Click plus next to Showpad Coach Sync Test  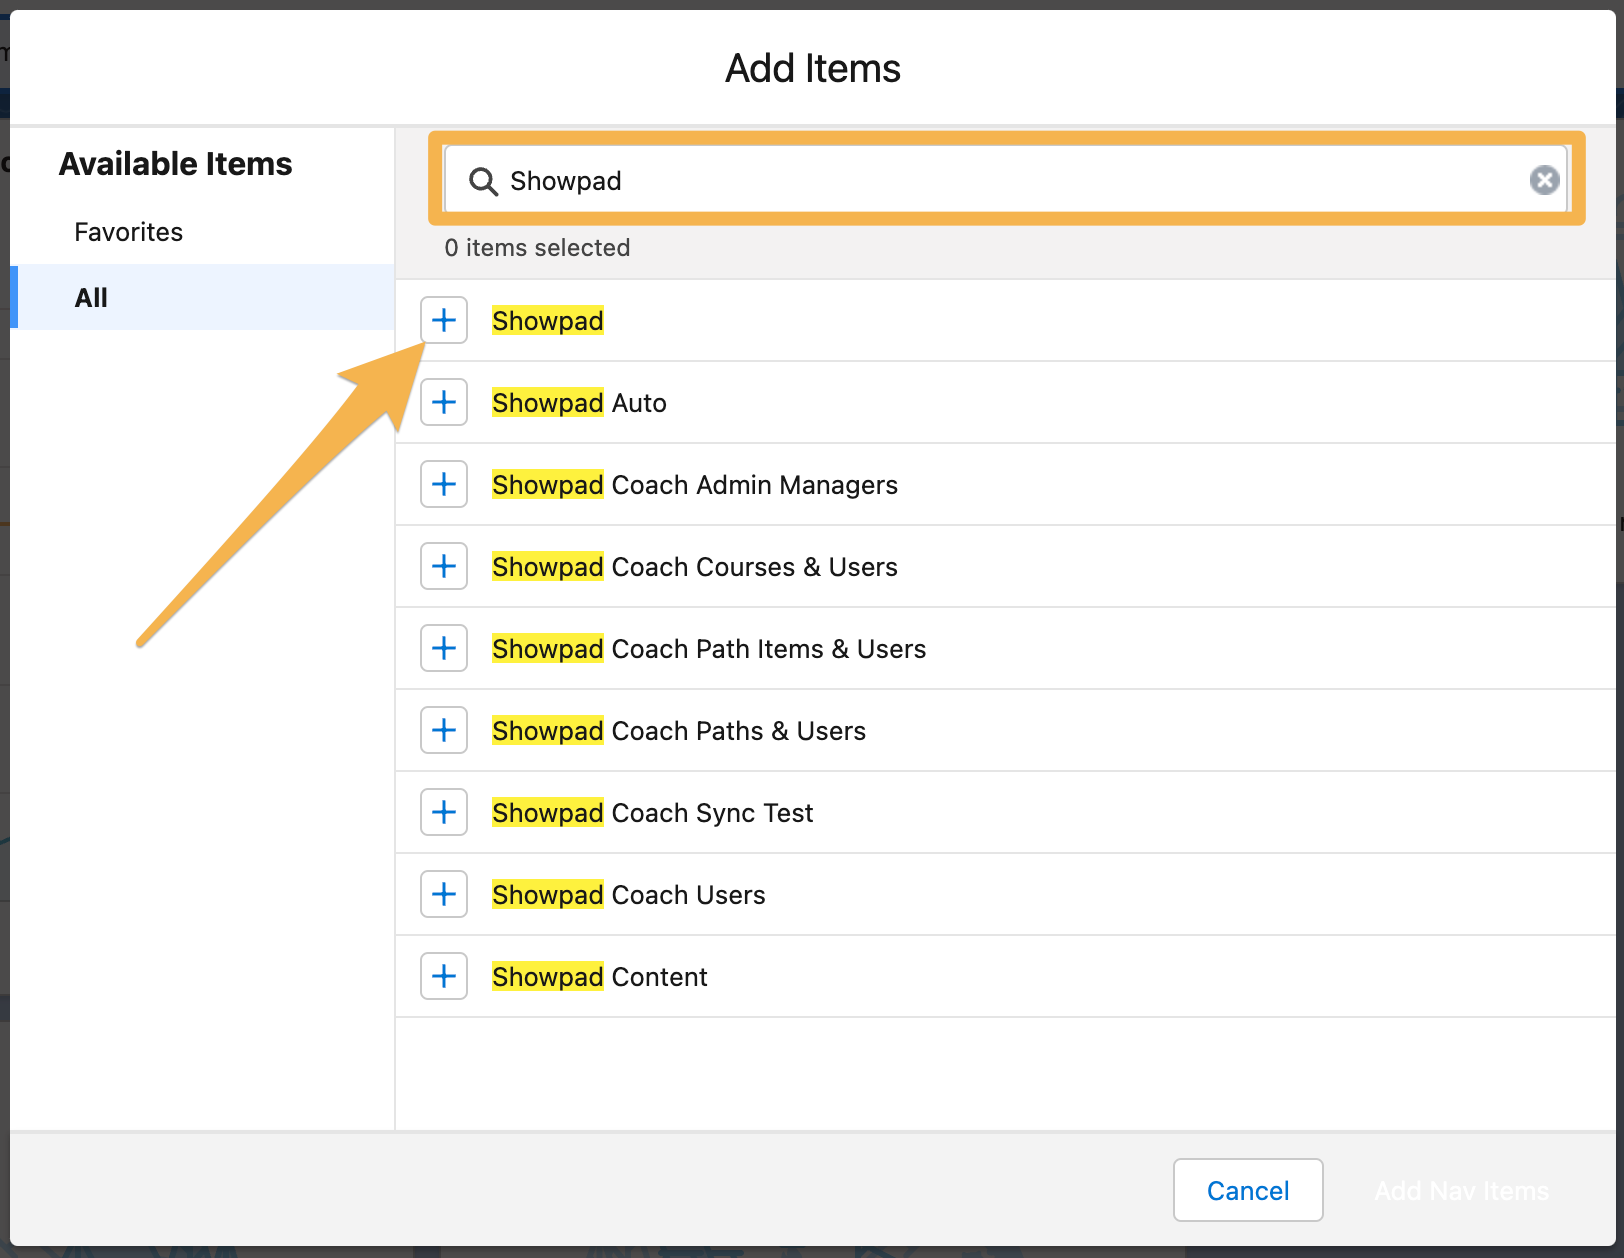(x=443, y=812)
